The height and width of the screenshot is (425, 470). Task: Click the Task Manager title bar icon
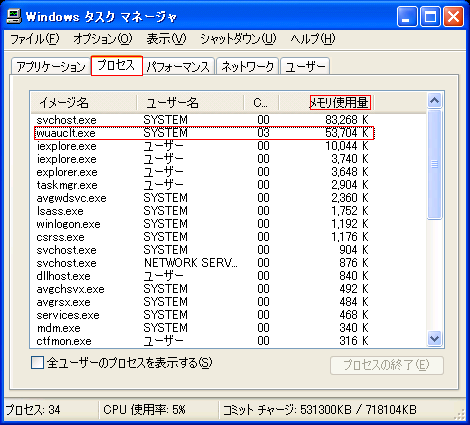click(x=14, y=16)
